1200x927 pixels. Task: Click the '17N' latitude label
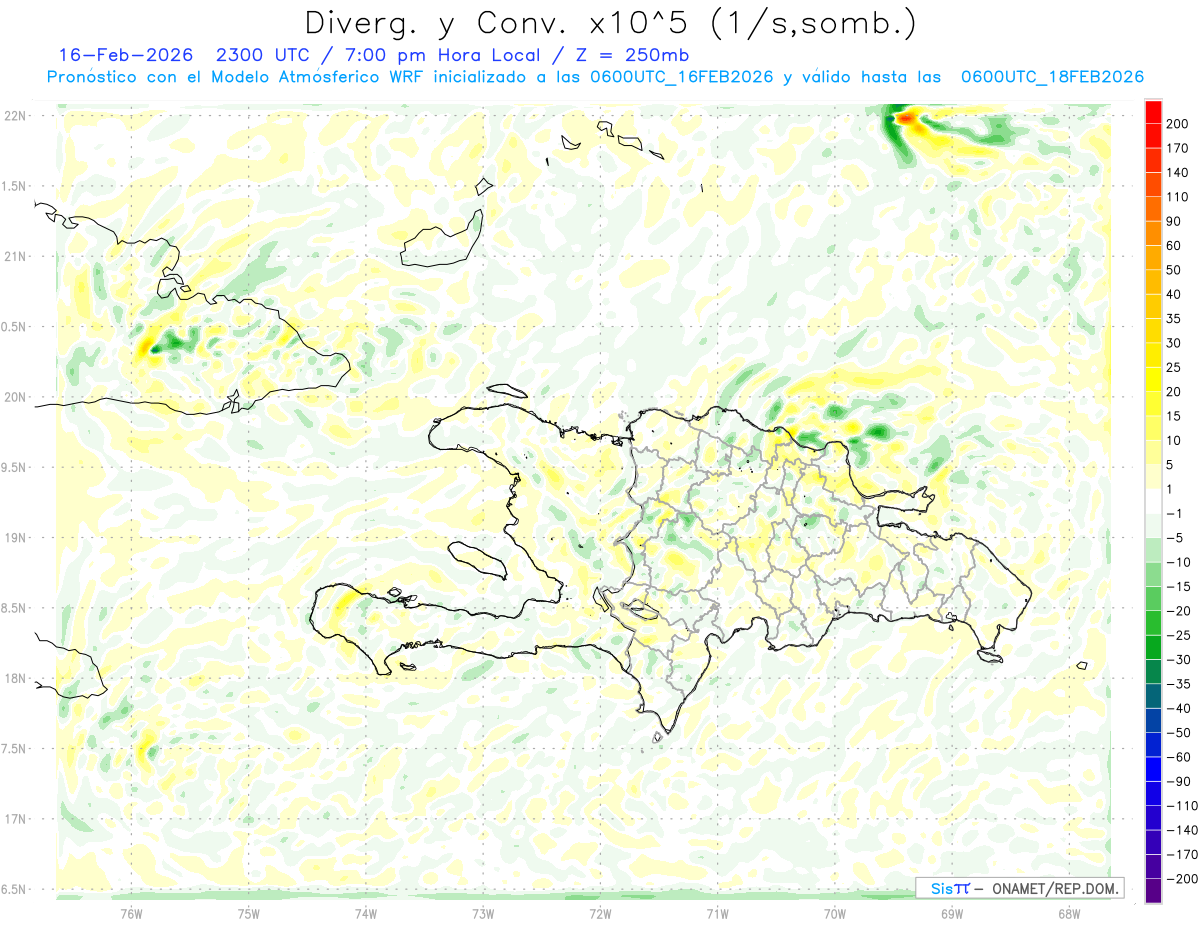[x=15, y=819]
